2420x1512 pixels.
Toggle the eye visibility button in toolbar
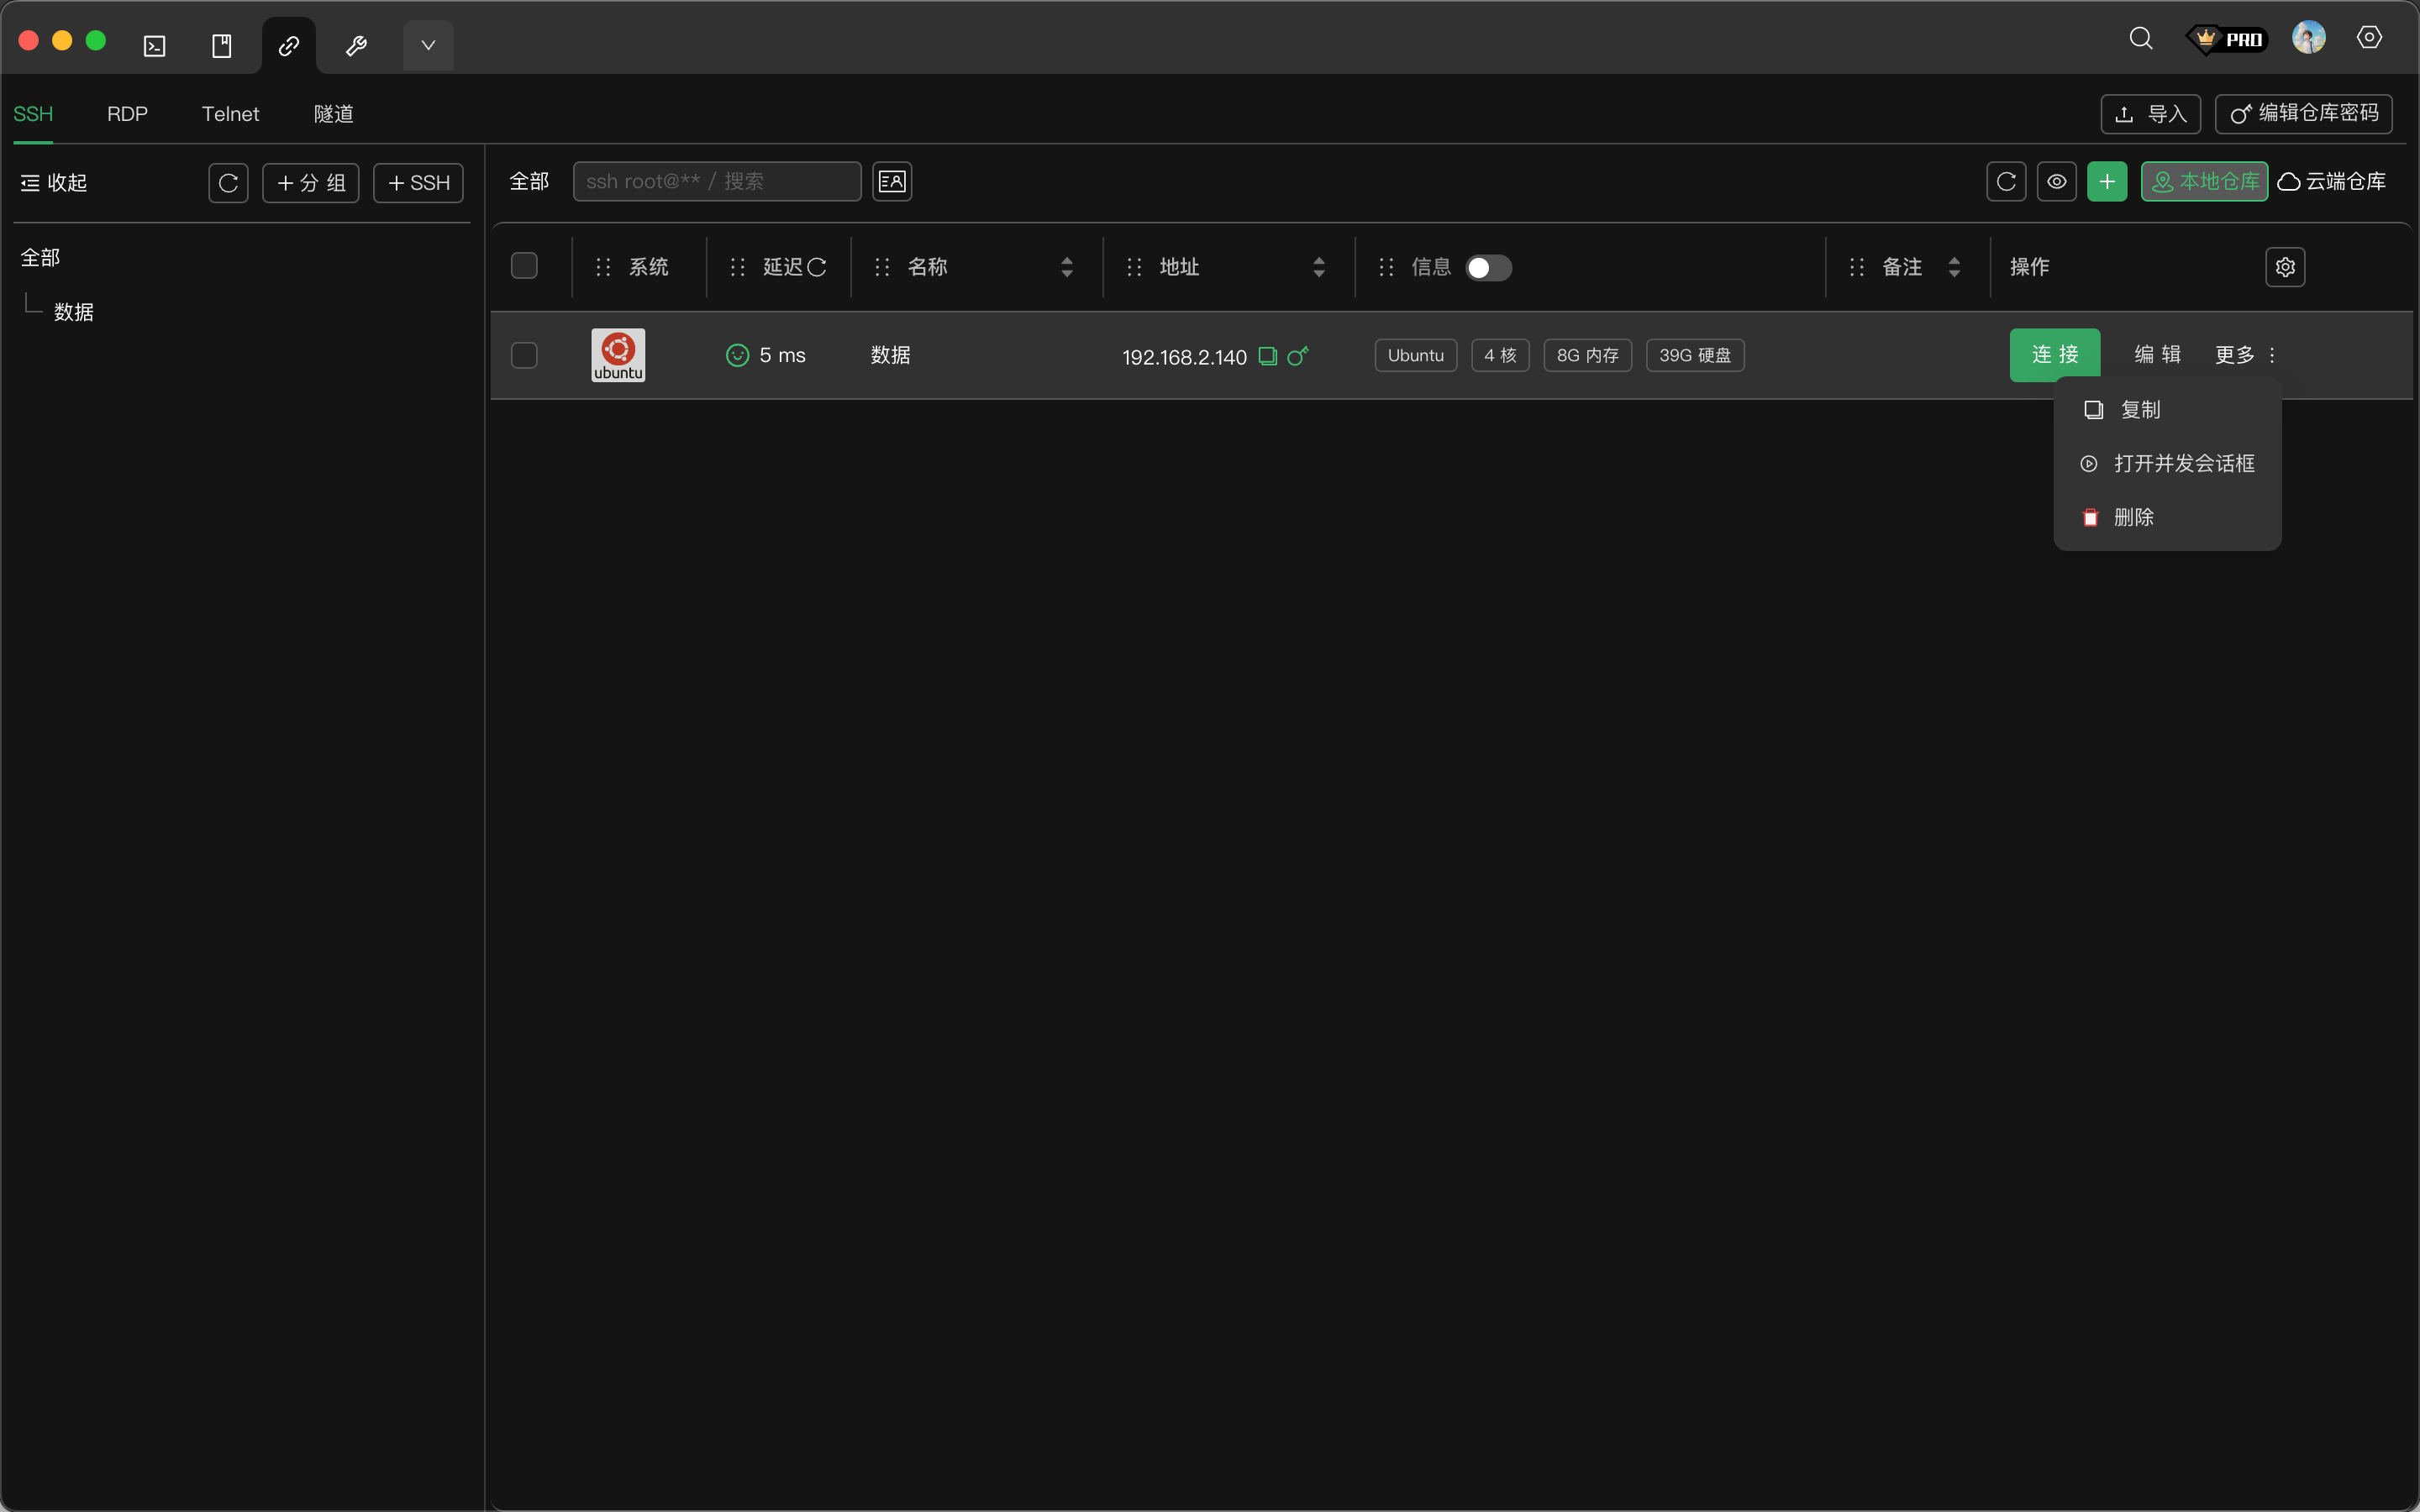point(2056,181)
